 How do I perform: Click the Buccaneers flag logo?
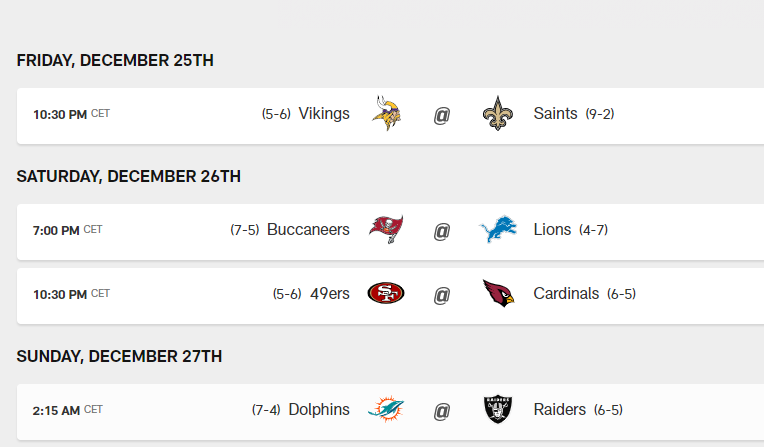point(386,230)
